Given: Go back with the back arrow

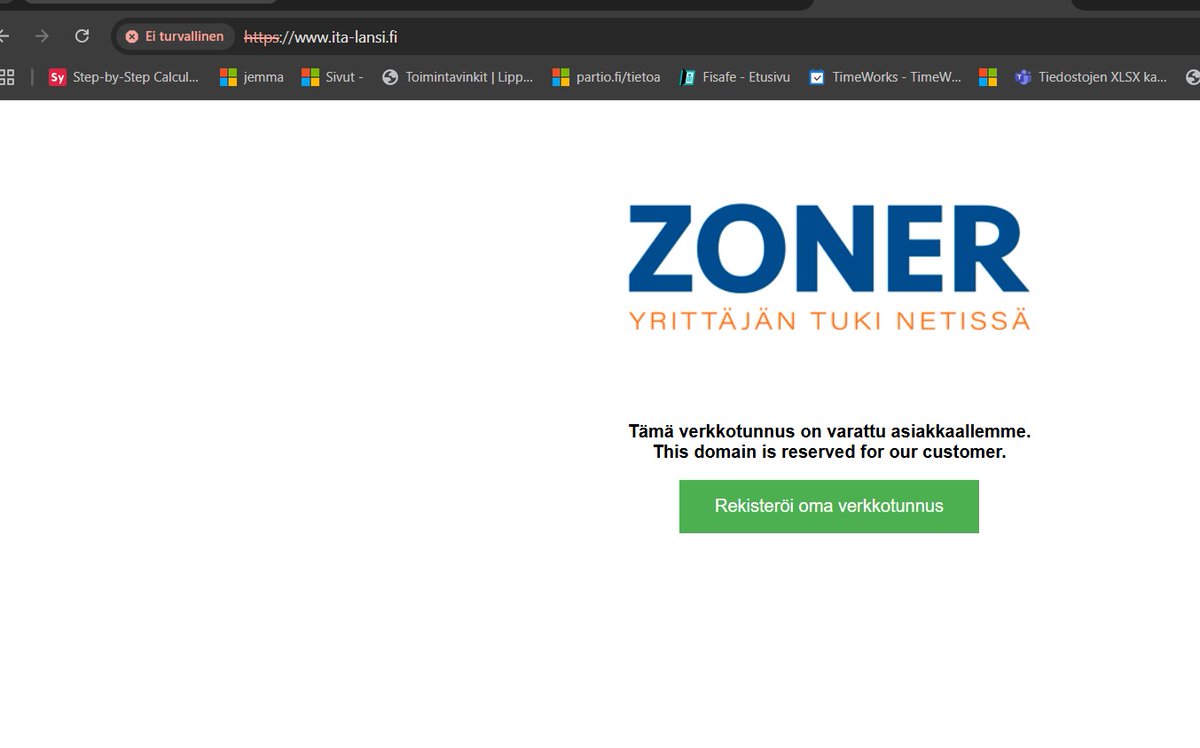Looking at the screenshot, I should (4, 36).
